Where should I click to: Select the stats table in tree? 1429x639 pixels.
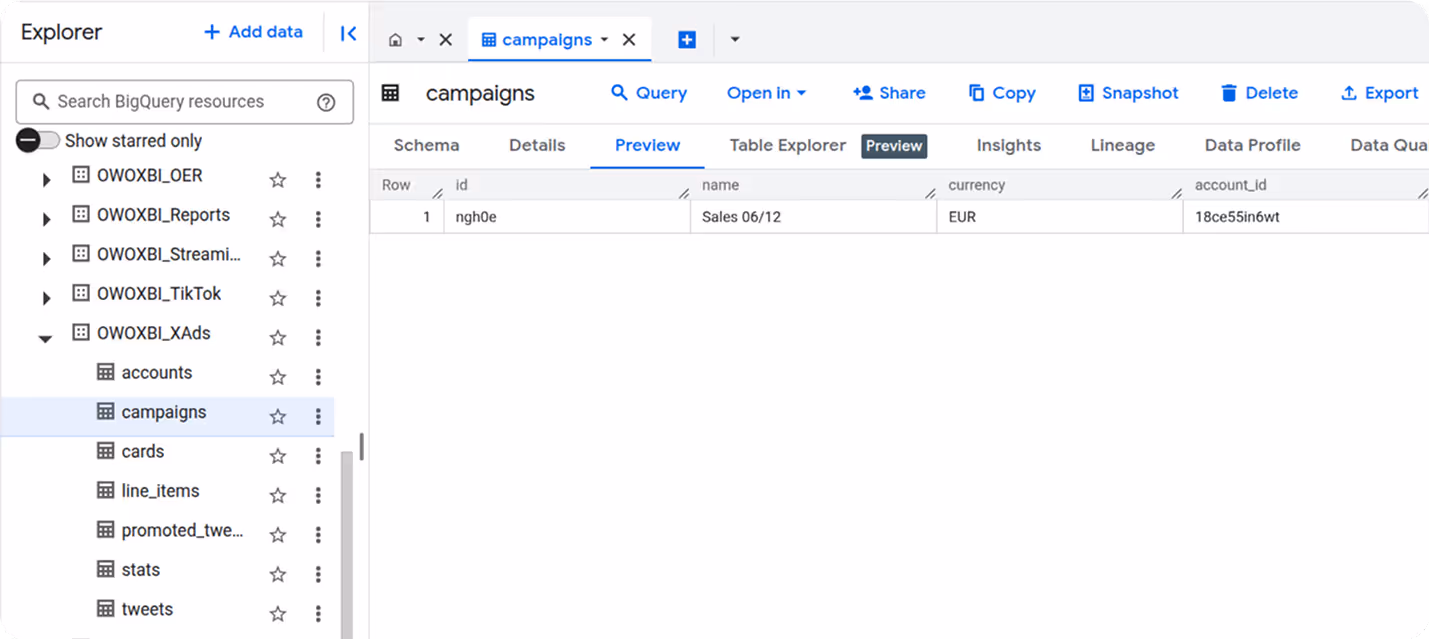click(141, 570)
